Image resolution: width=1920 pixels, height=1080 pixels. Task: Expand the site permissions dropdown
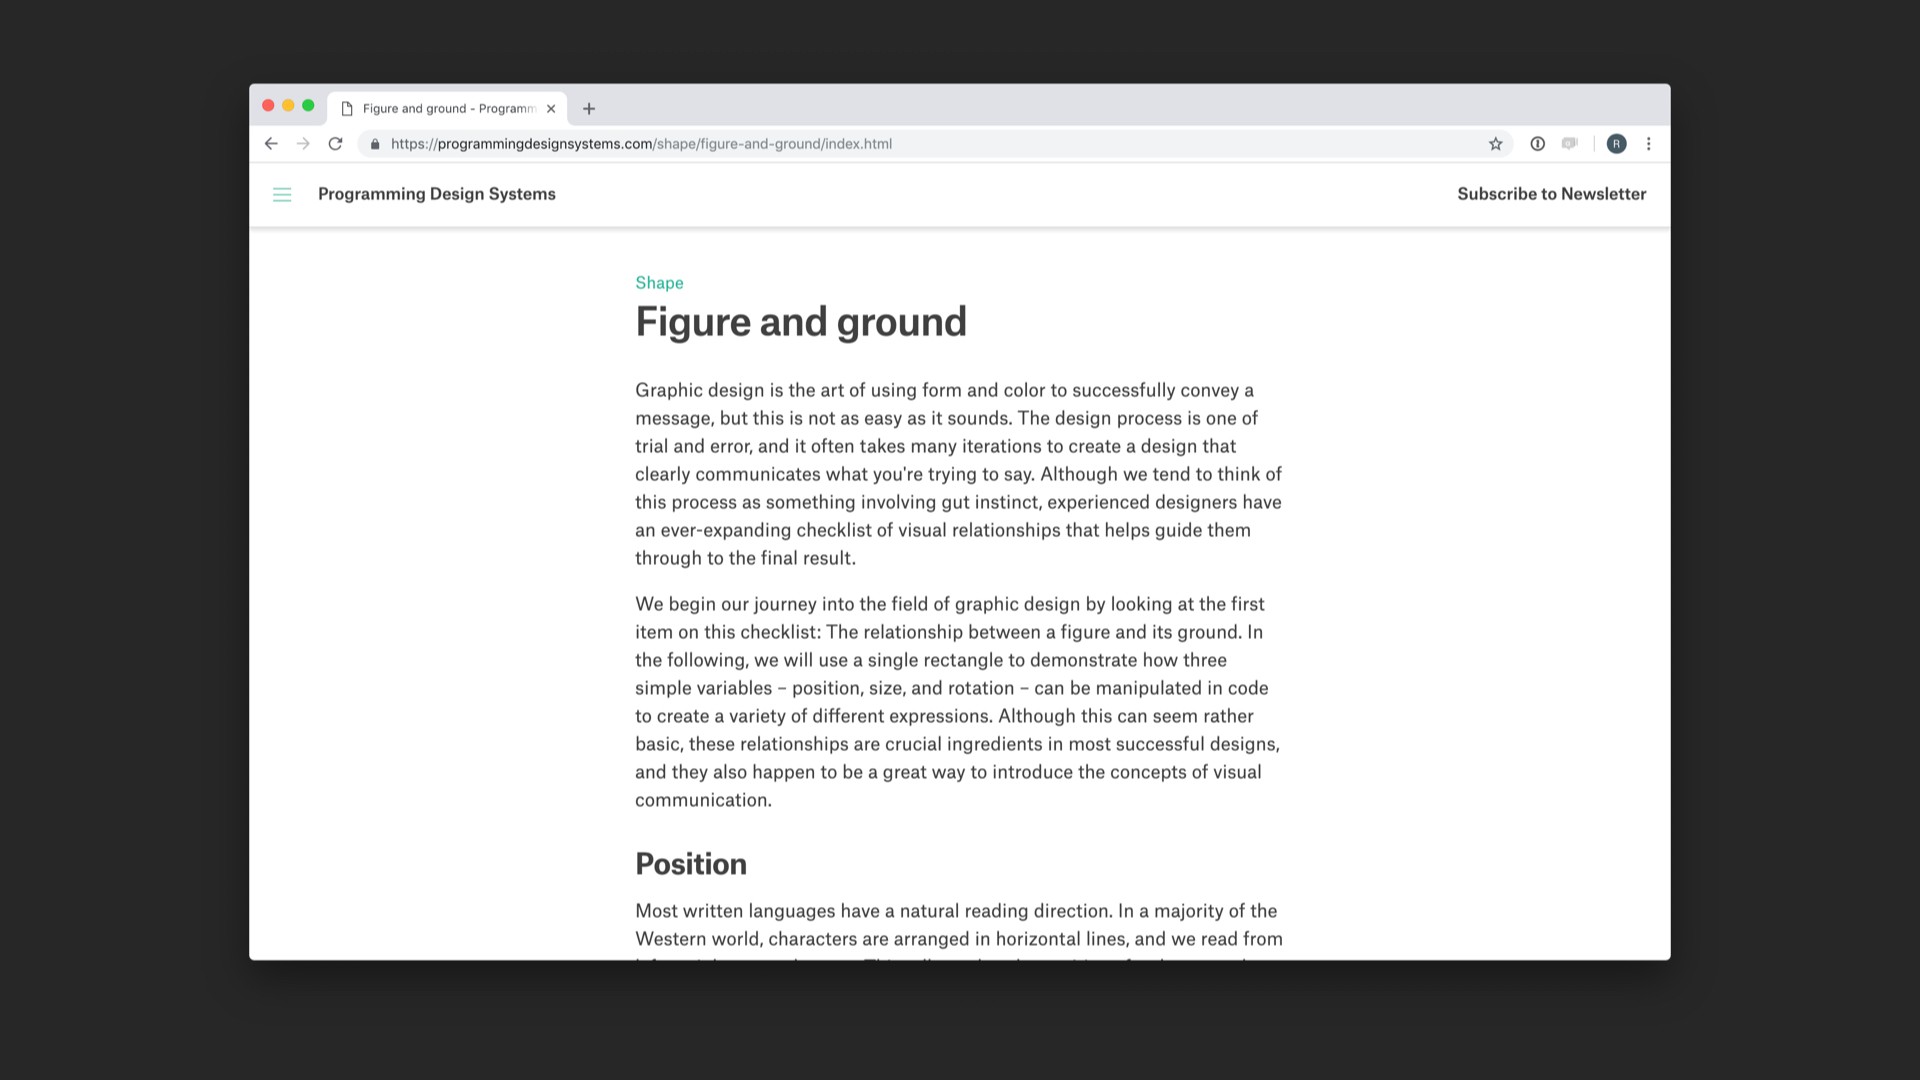coord(376,144)
